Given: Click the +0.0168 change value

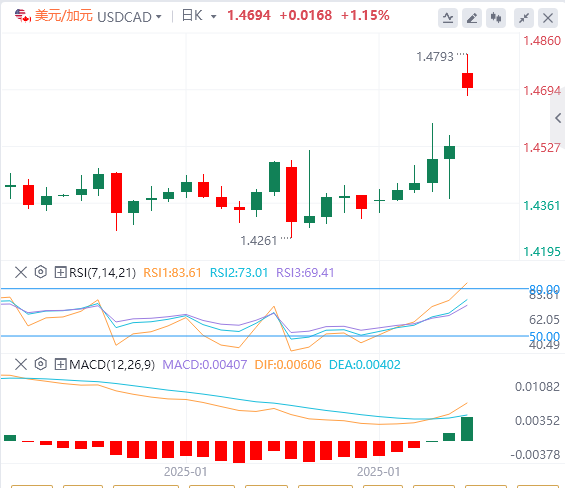Looking at the screenshot, I should pyautogui.click(x=306, y=15).
